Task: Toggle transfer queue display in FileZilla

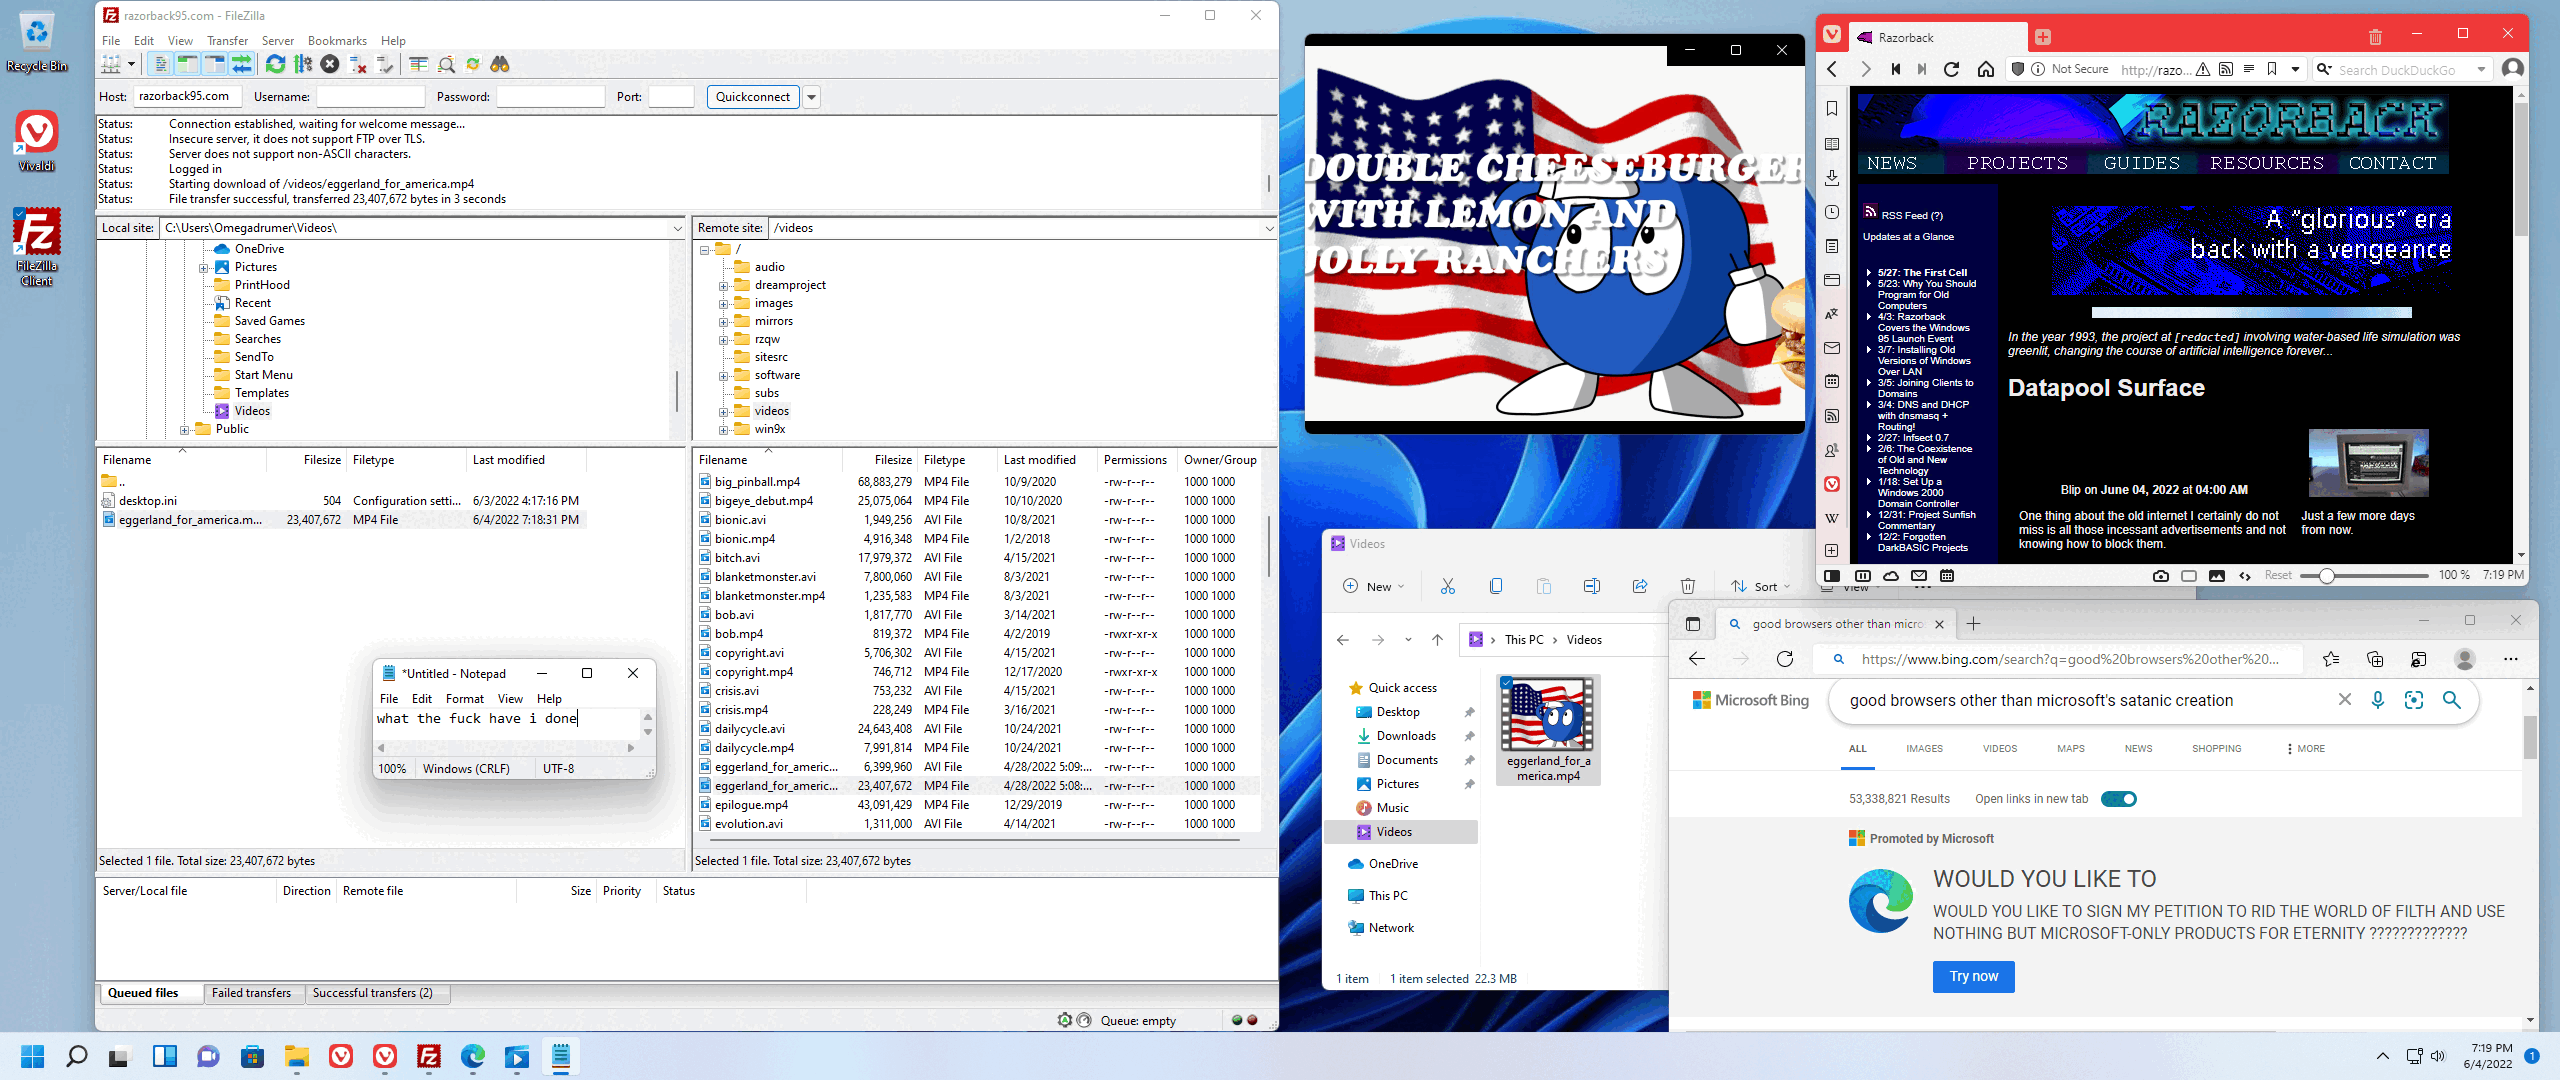Action: pyautogui.click(x=241, y=65)
